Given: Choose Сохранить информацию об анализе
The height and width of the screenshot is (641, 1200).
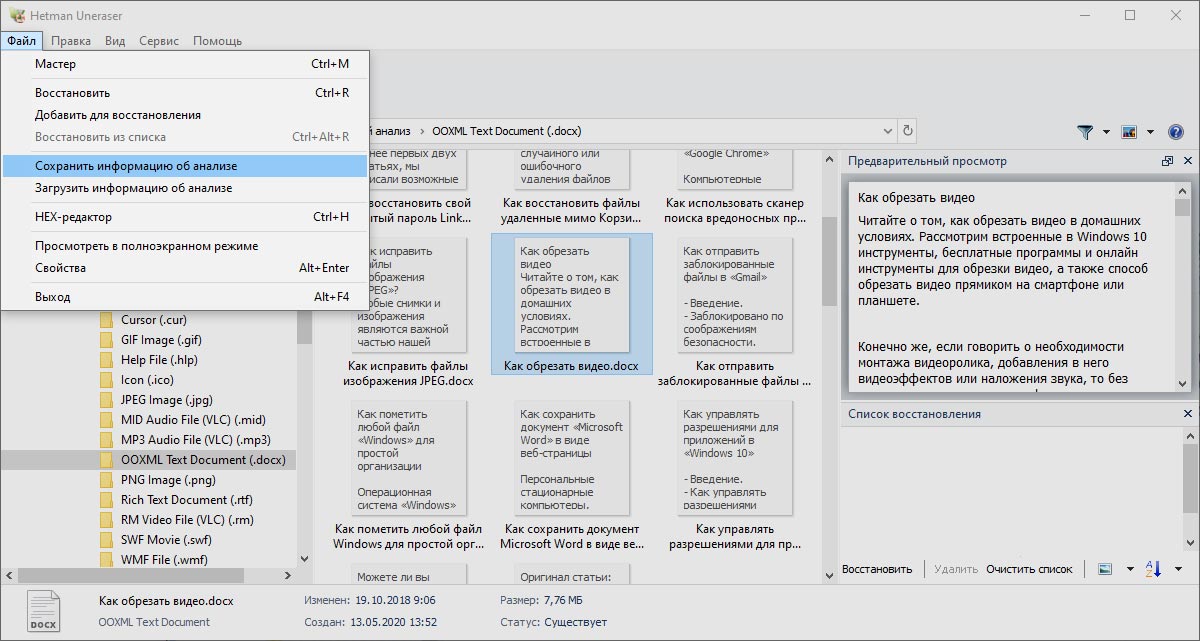Looking at the screenshot, I should pos(185,166).
